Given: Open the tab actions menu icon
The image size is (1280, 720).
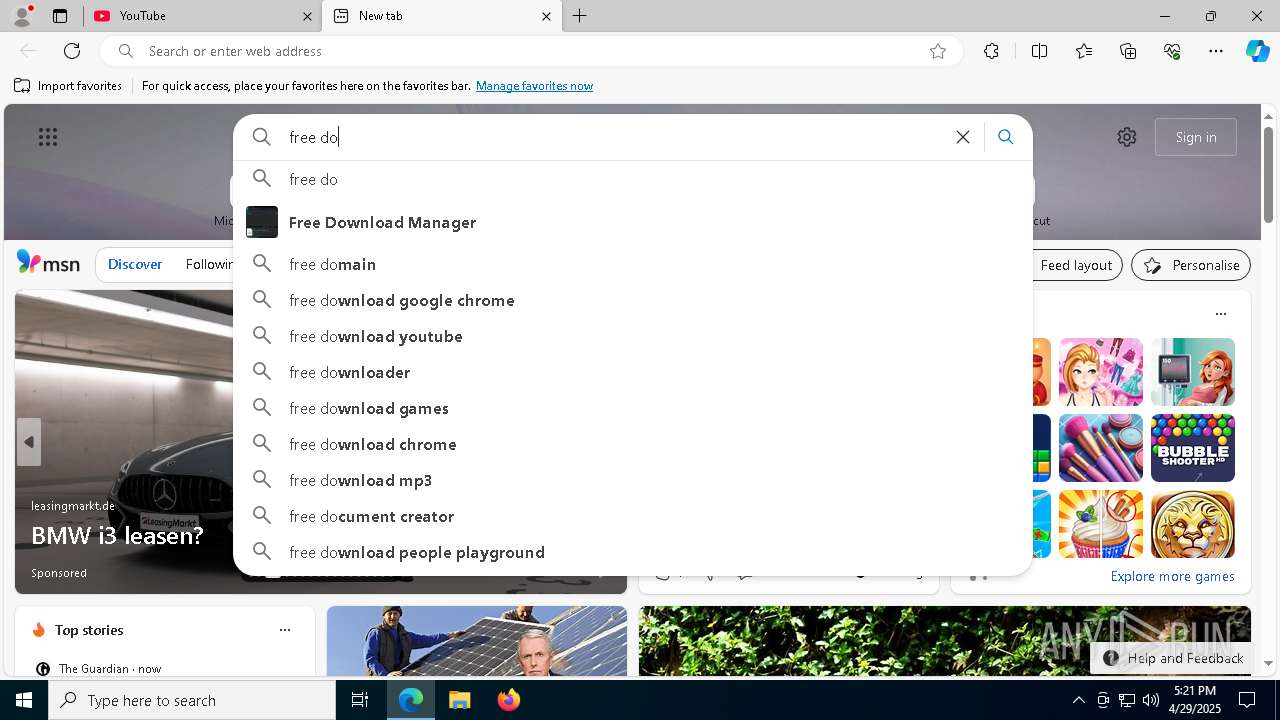Looking at the screenshot, I should 60,16.
